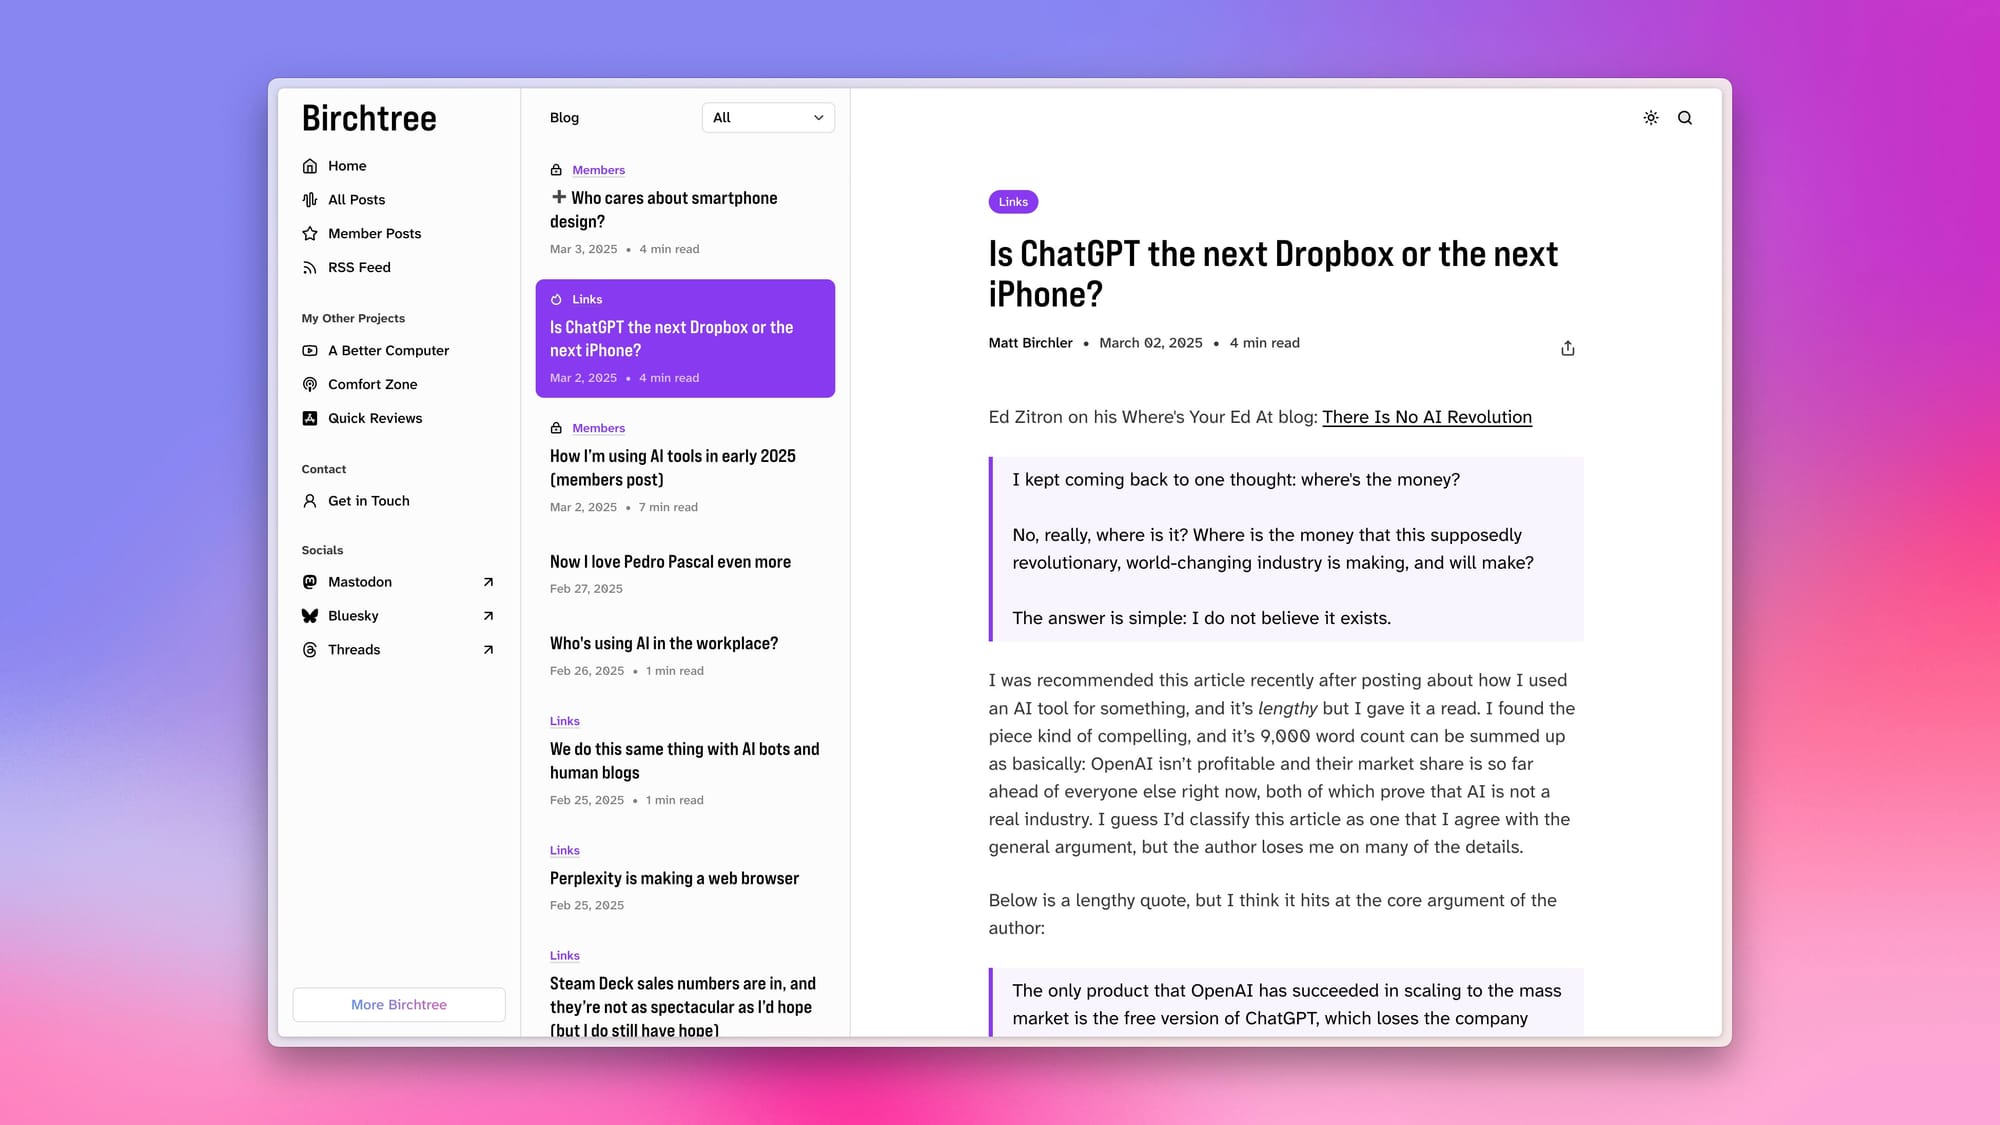Click the search magnifier icon
Image resolution: width=2000 pixels, height=1125 pixels.
pyautogui.click(x=1685, y=118)
